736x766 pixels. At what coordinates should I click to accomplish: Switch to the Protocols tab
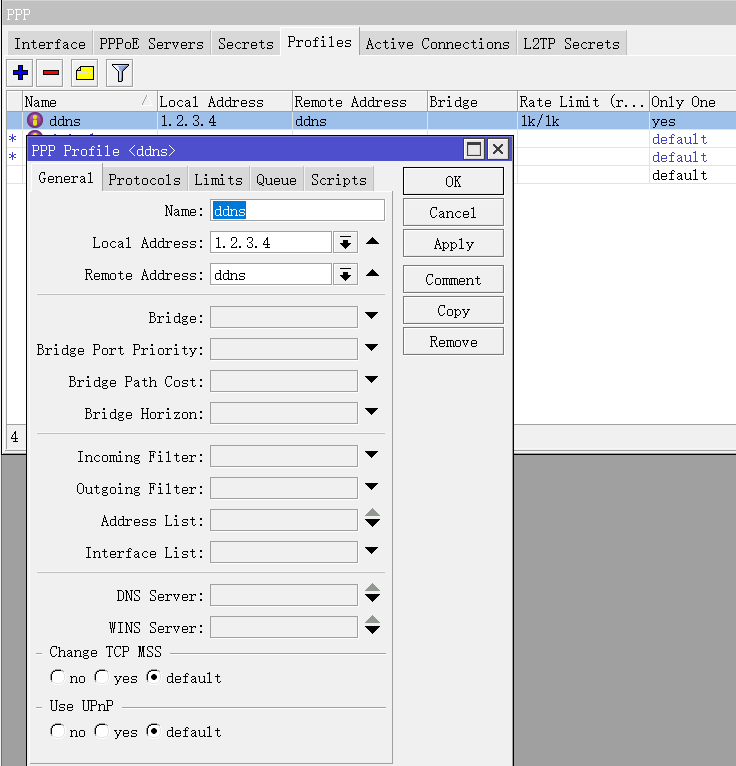tap(144, 180)
